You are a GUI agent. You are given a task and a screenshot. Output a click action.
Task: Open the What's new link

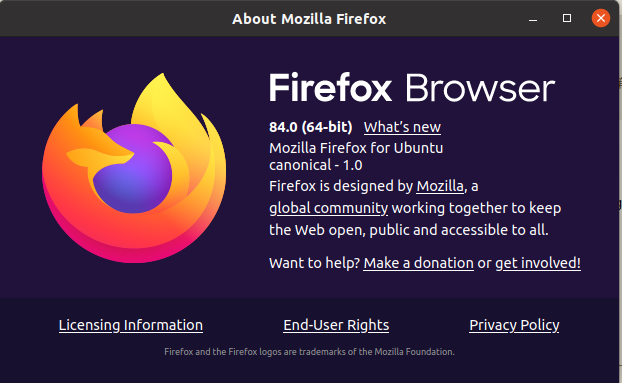tap(402, 127)
